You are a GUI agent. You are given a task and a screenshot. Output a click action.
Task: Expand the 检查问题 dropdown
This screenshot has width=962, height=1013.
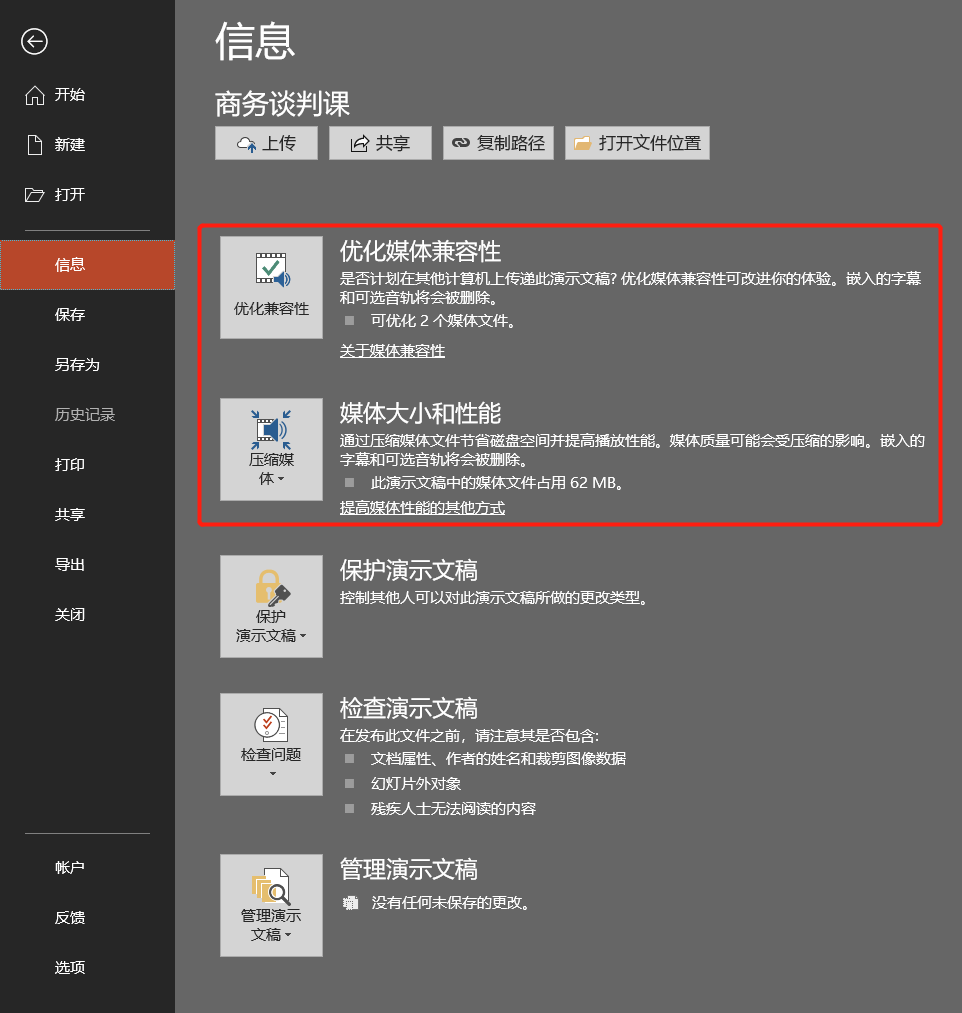pos(271,744)
